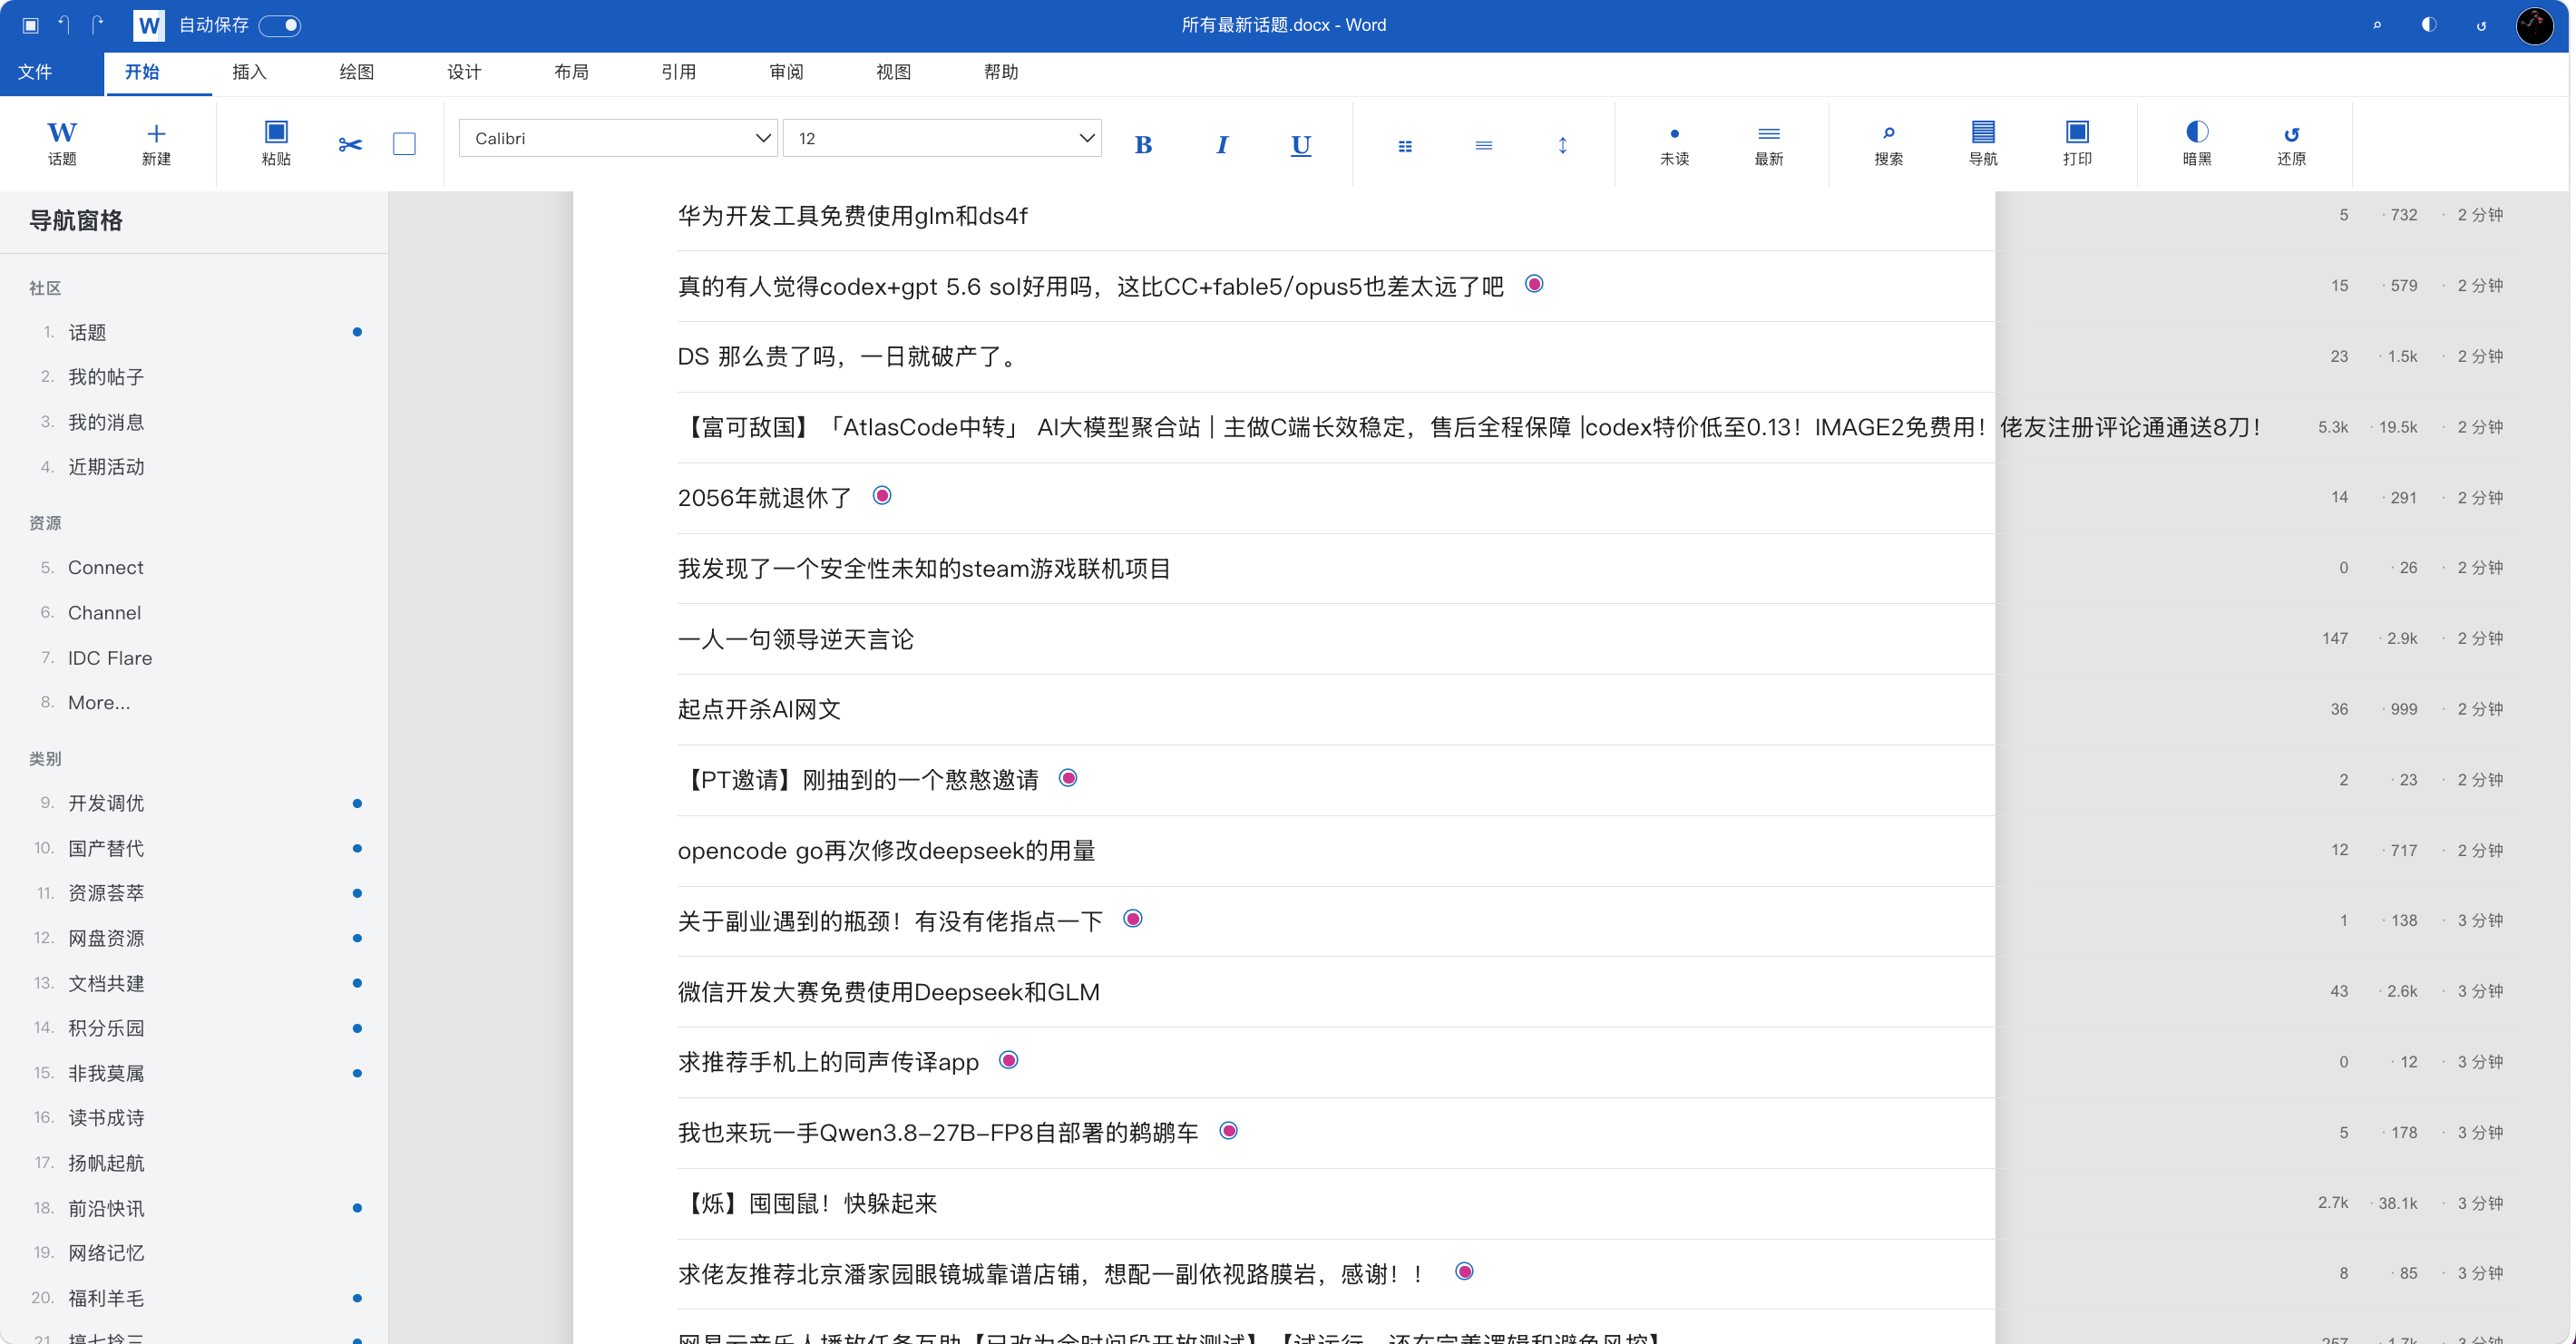This screenshot has height=1344, width=2576.
Task: Switch to the 视图 ribbon tab
Action: pos(893,72)
